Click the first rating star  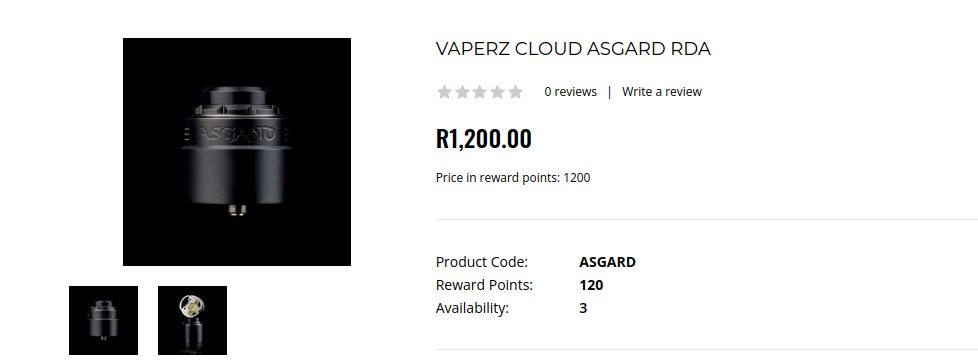coord(444,92)
